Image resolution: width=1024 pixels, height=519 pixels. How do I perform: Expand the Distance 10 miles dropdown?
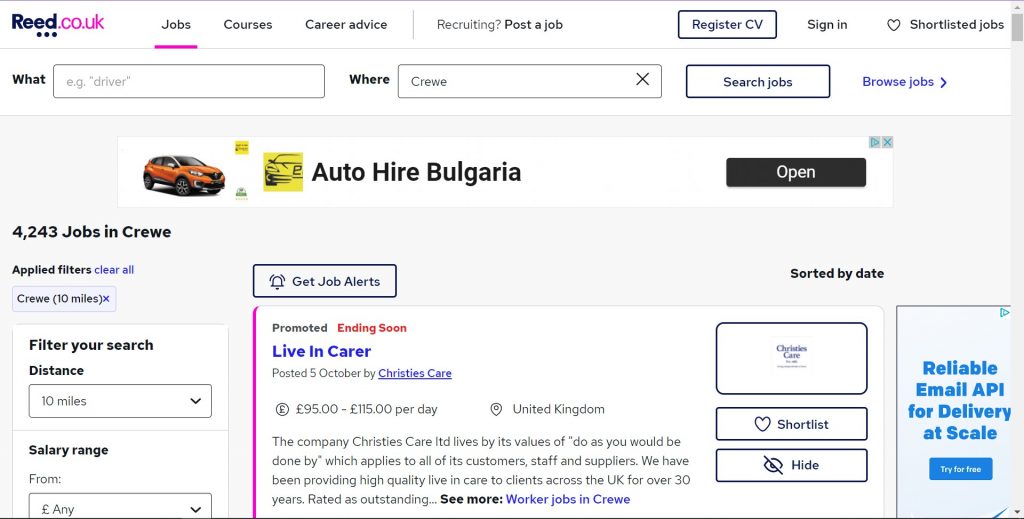[x=120, y=401]
